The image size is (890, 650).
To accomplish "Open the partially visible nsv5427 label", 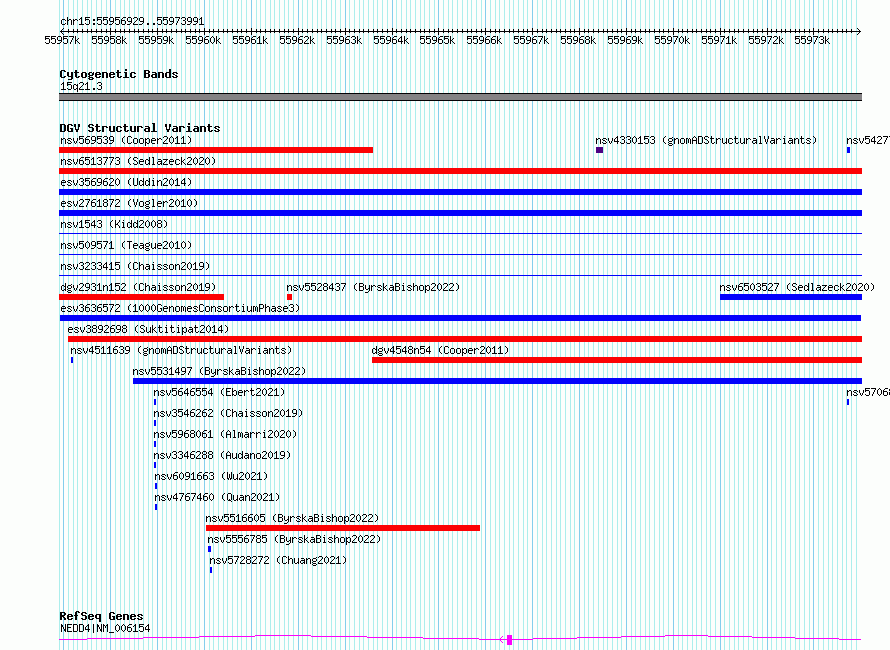I will pyautogui.click(x=868, y=140).
